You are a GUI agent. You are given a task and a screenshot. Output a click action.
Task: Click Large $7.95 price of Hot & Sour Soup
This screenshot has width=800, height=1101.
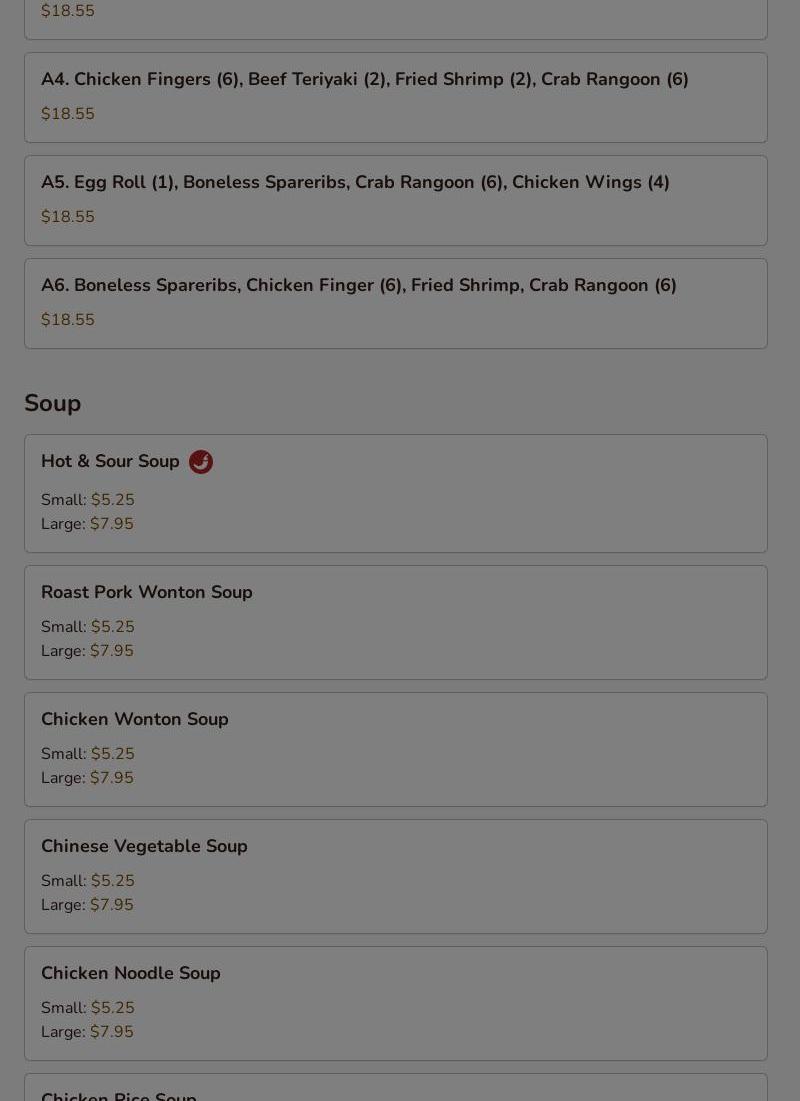point(87,524)
